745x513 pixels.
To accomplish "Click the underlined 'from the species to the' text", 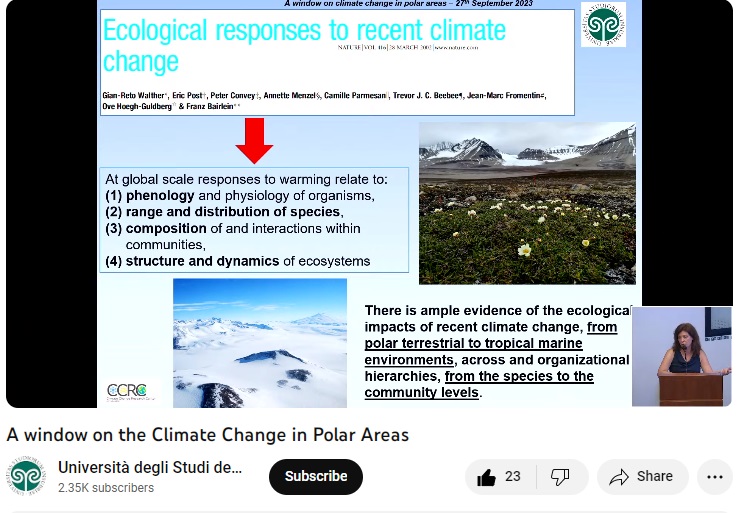I will click(519, 376).
